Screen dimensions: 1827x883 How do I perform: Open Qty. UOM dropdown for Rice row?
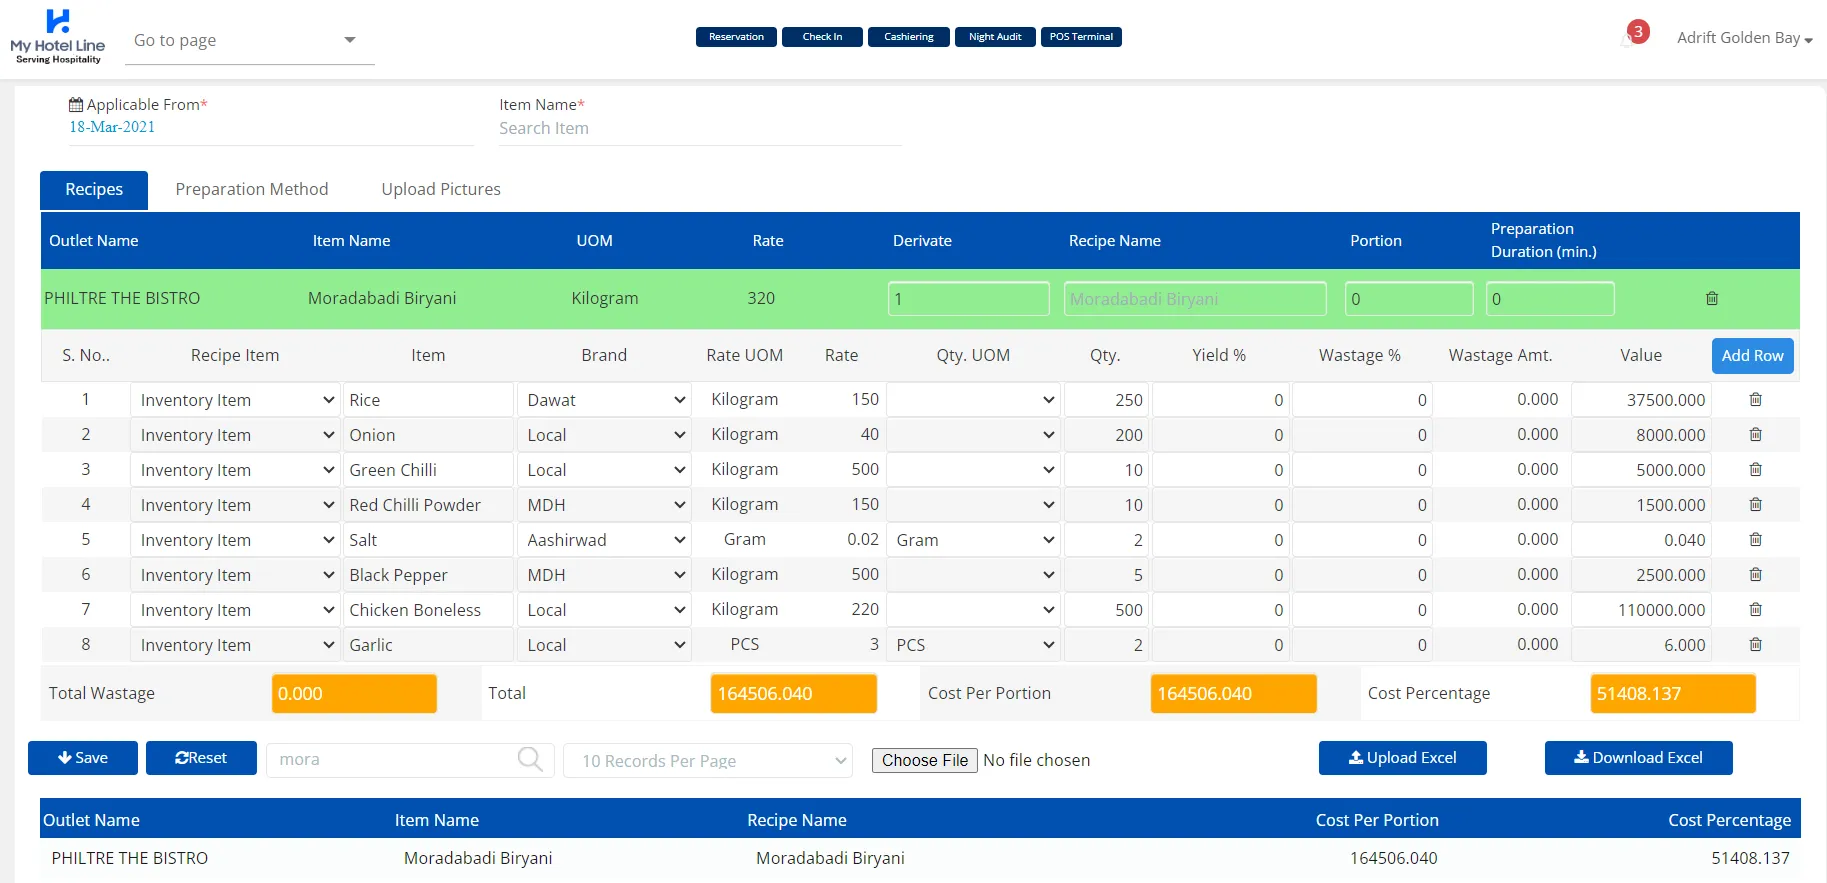pyautogui.click(x=974, y=400)
